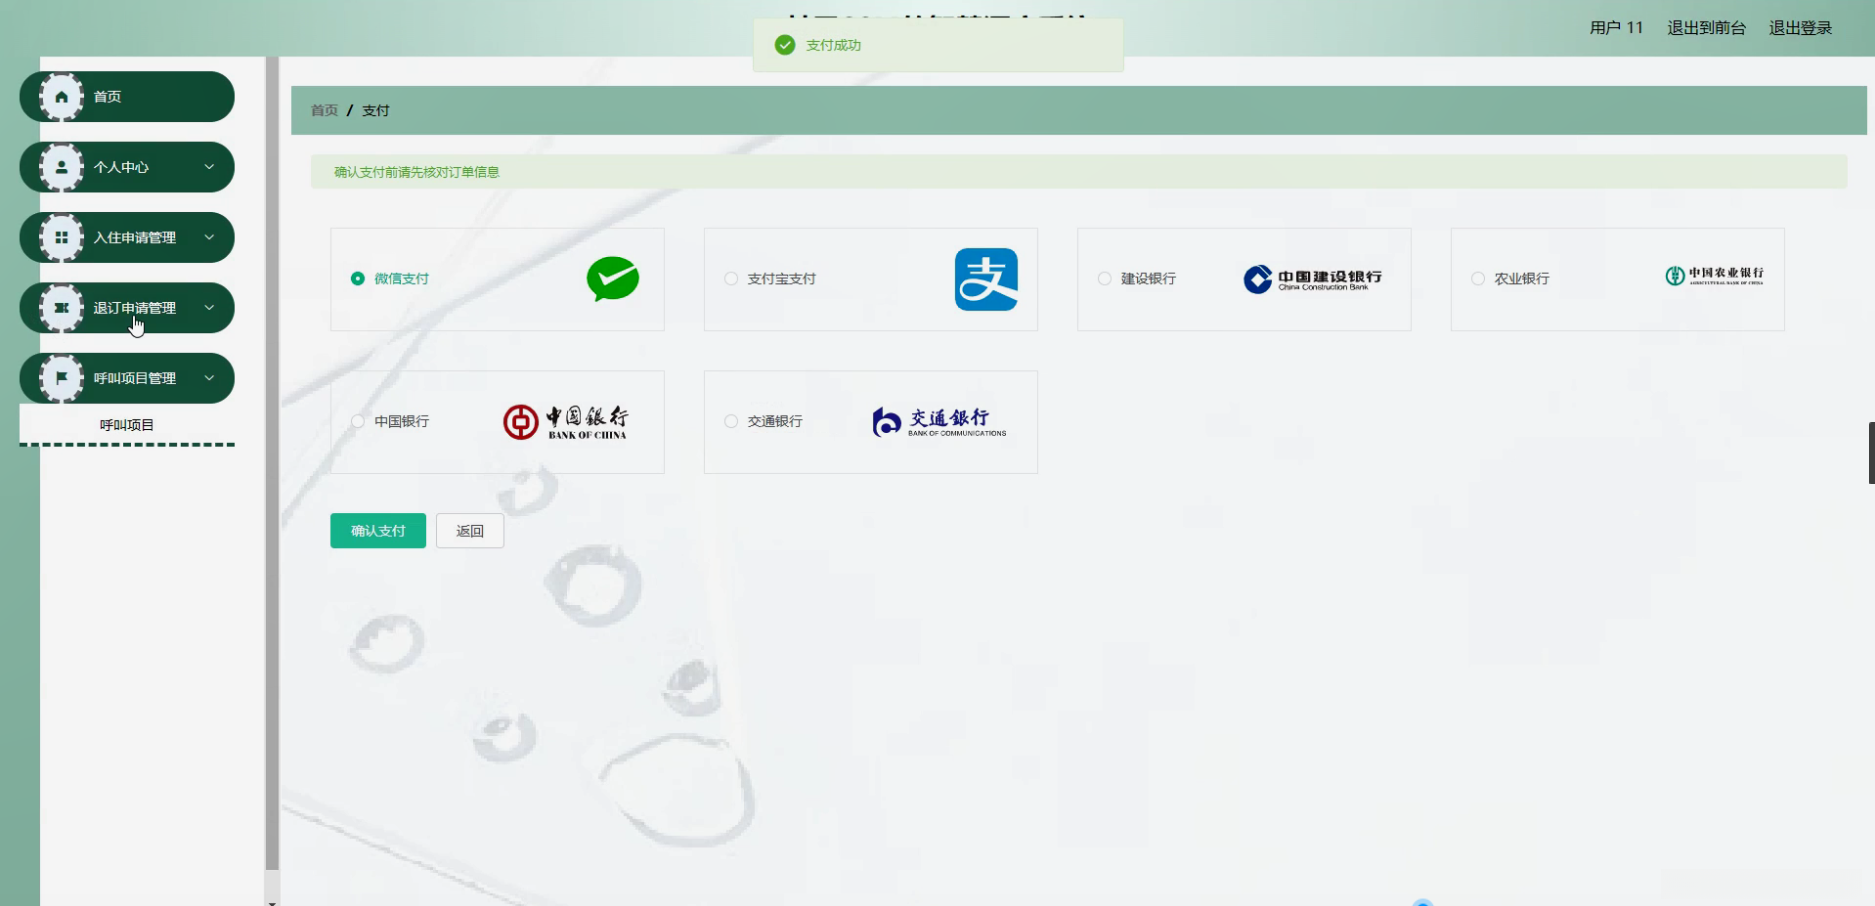This screenshot has width=1875, height=906.
Task: Click the personal center user icon
Action: 62,167
